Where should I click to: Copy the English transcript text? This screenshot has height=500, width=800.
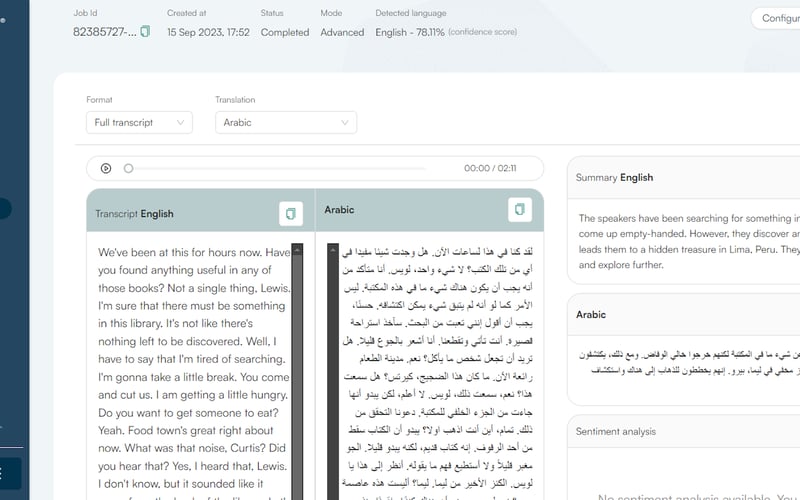click(291, 213)
